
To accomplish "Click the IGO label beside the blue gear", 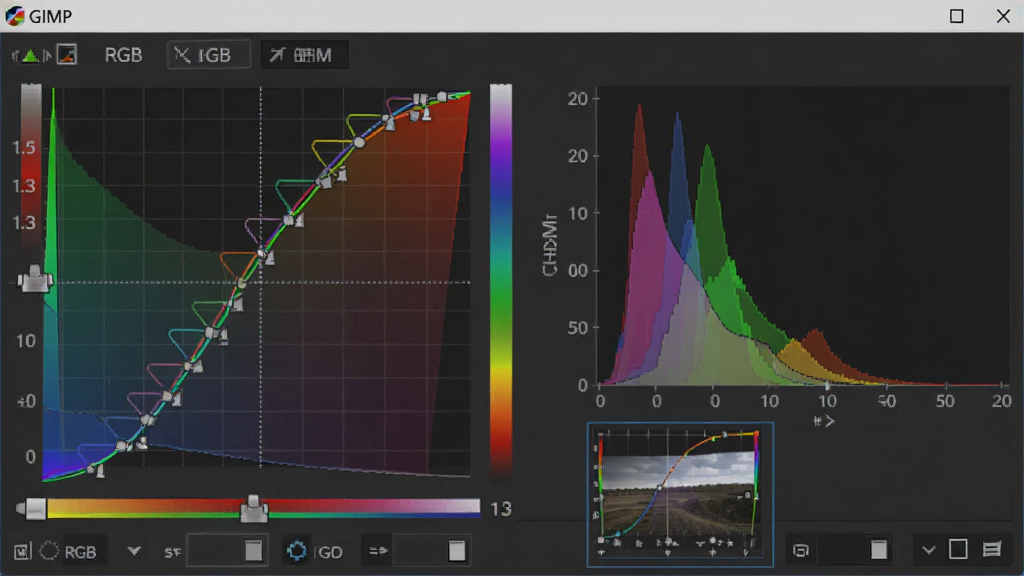I will click(x=328, y=552).
